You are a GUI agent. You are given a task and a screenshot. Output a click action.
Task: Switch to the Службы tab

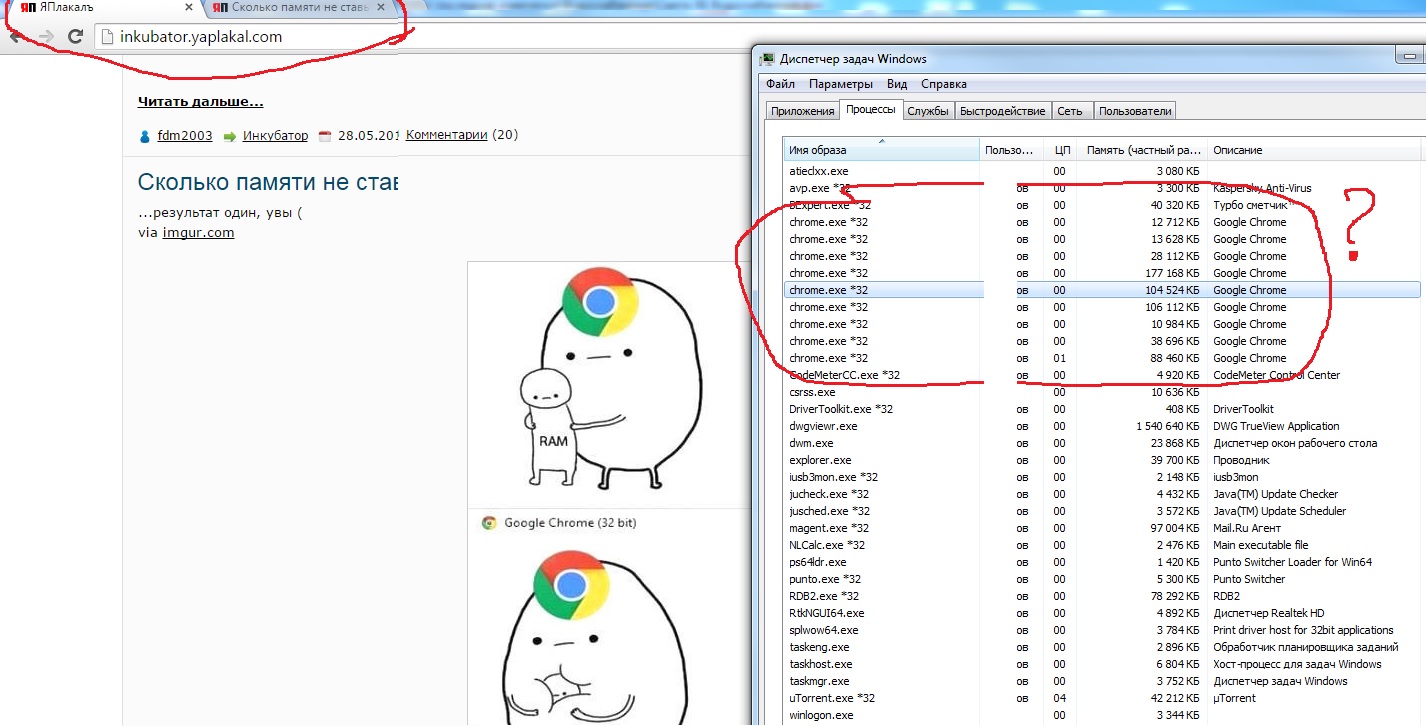pos(928,111)
